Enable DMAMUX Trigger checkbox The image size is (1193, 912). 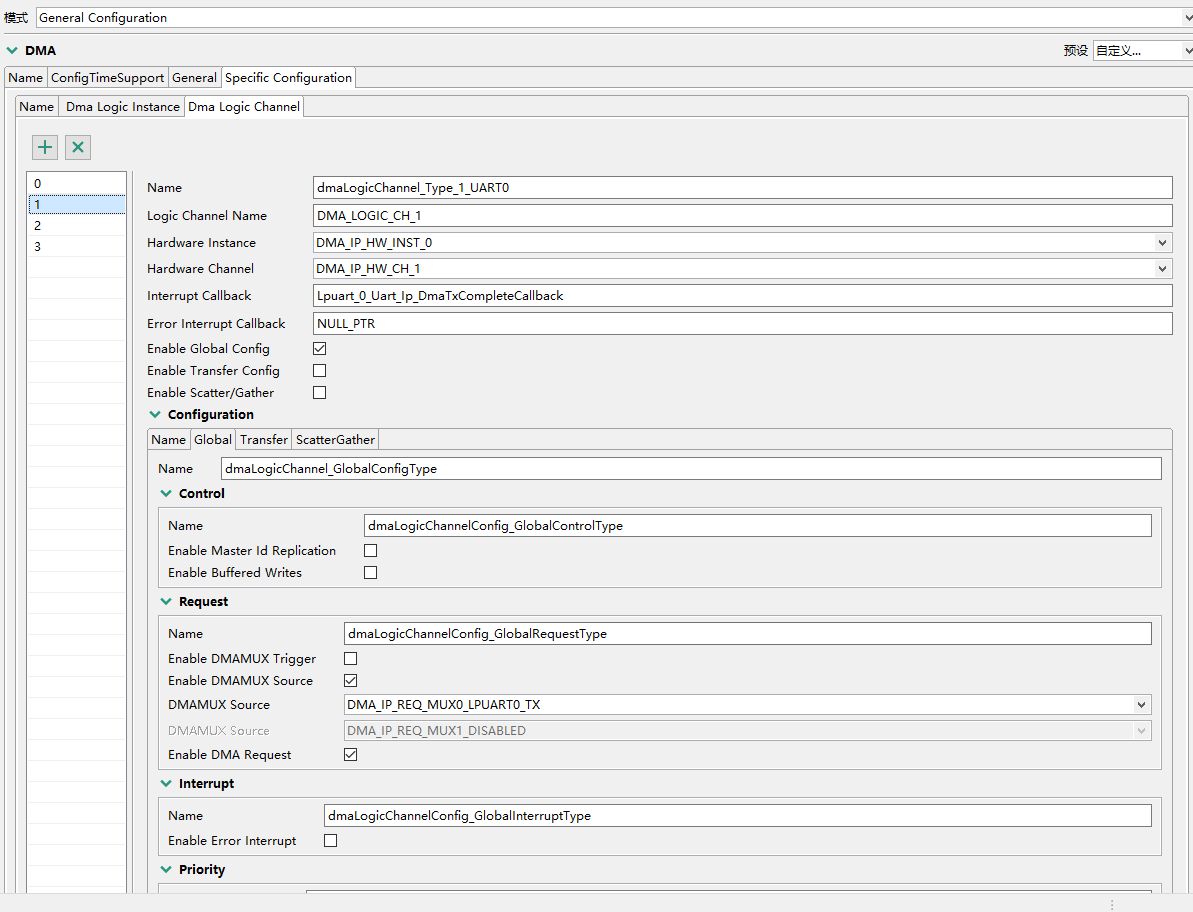coord(351,659)
